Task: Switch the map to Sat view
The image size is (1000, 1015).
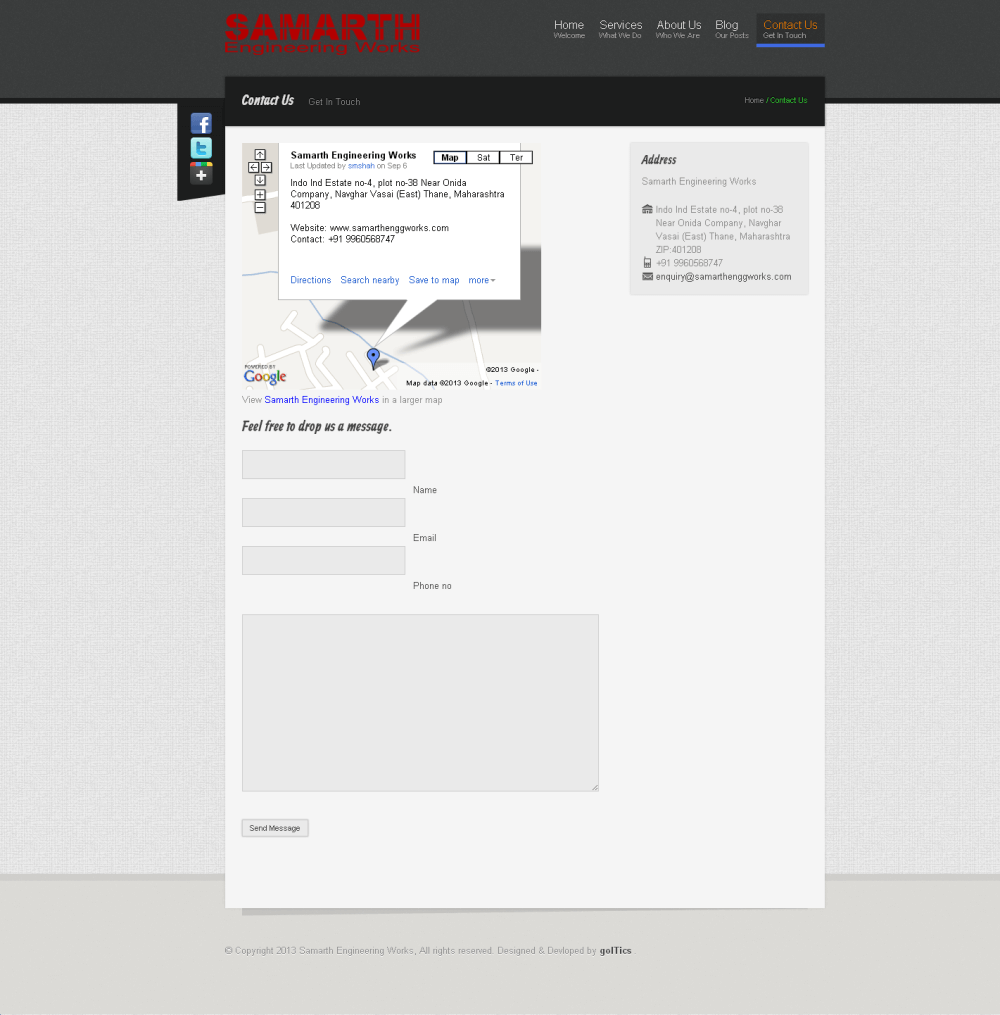Action: (x=483, y=157)
